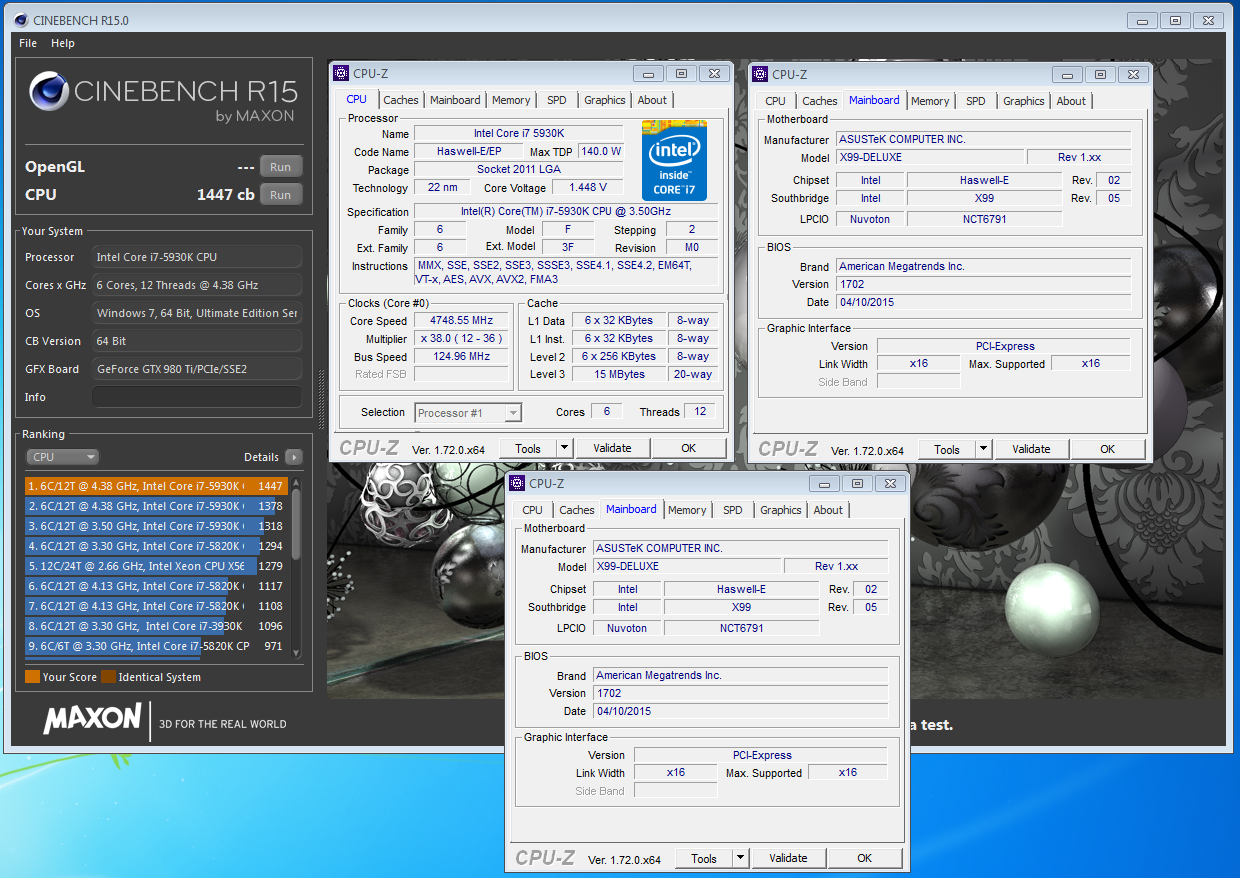Click the Identical System brown swatch
1240x878 pixels.
click(x=108, y=677)
